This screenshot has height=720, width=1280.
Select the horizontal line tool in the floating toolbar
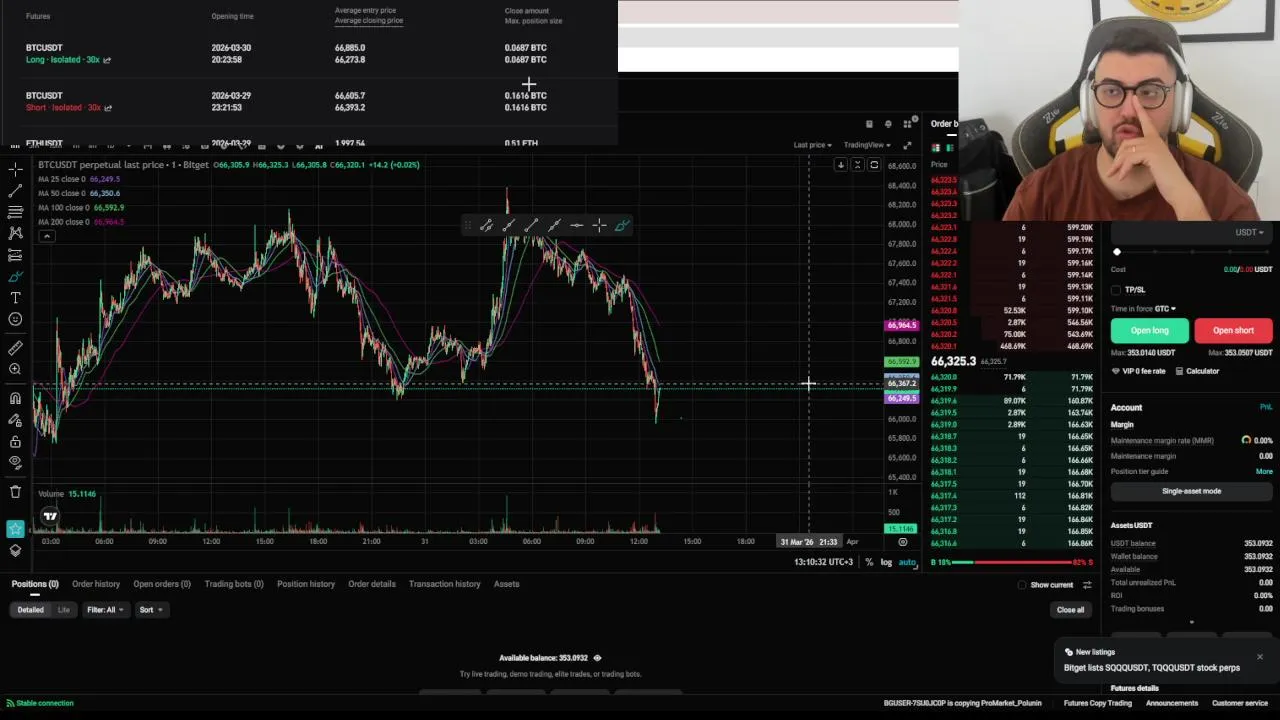[x=577, y=226]
